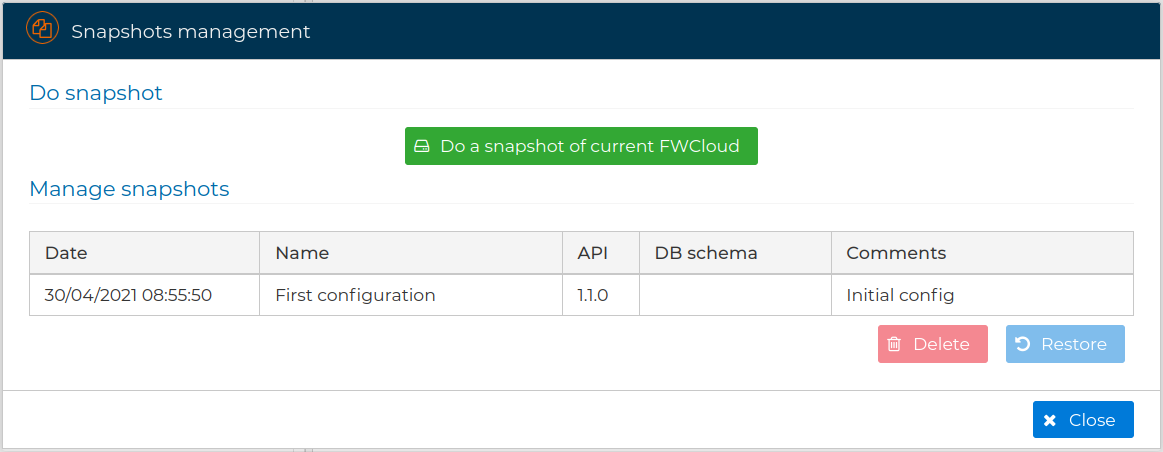1163x452 pixels.
Task: Click the drive icon on the green snapshot button
Action: click(x=421, y=146)
